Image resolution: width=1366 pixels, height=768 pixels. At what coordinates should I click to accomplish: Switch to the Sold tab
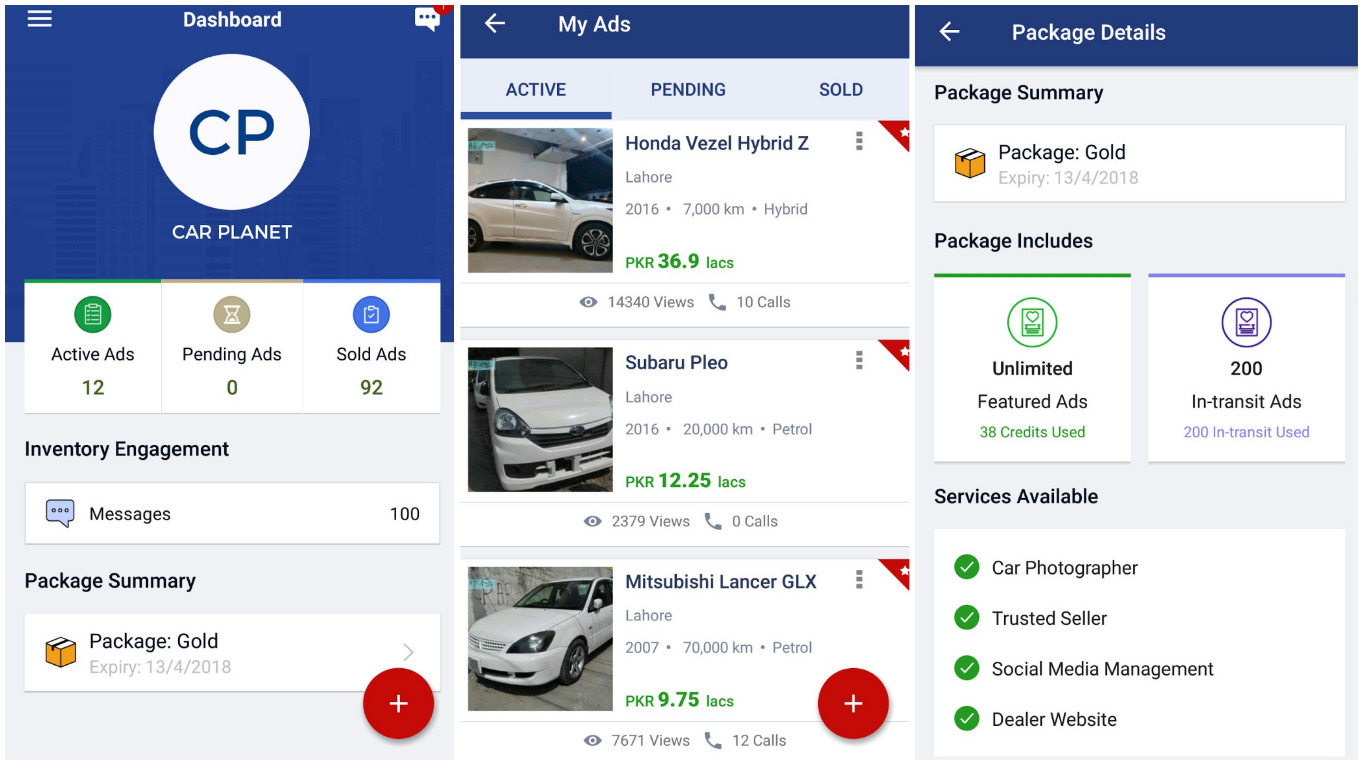pyautogui.click(x=840, y=90)
